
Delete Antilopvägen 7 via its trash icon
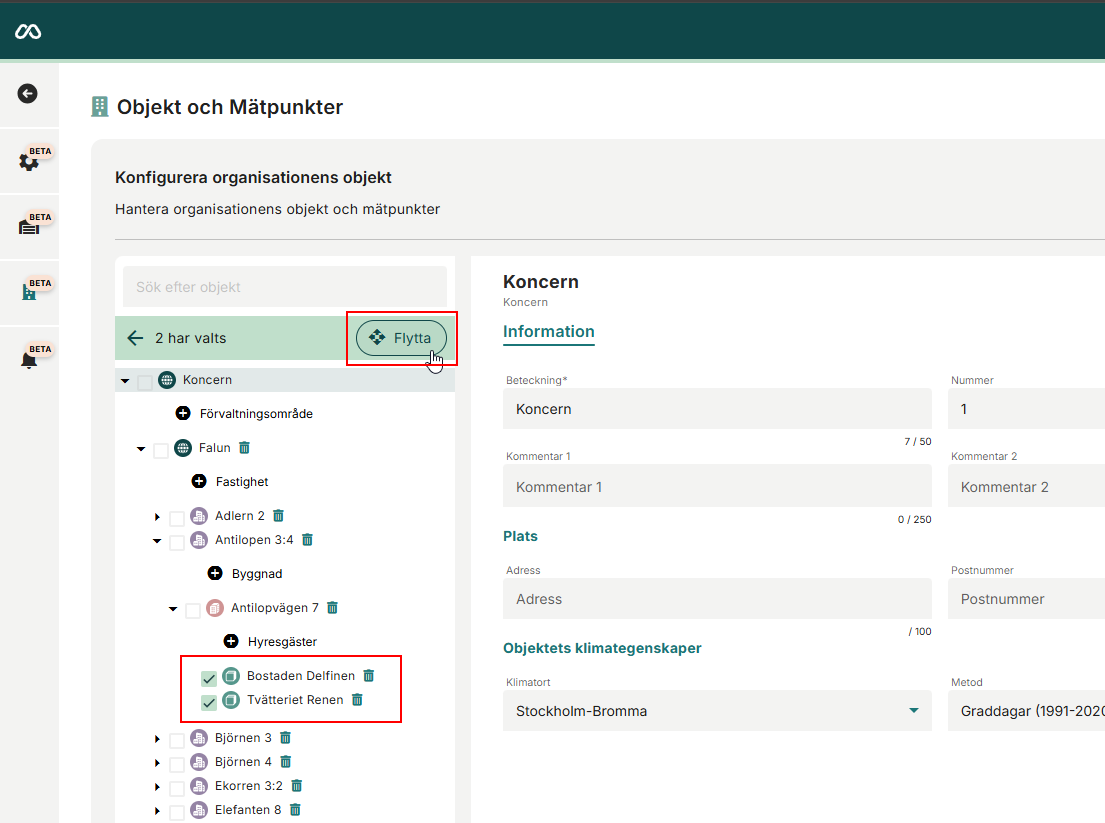pos(331,607)
